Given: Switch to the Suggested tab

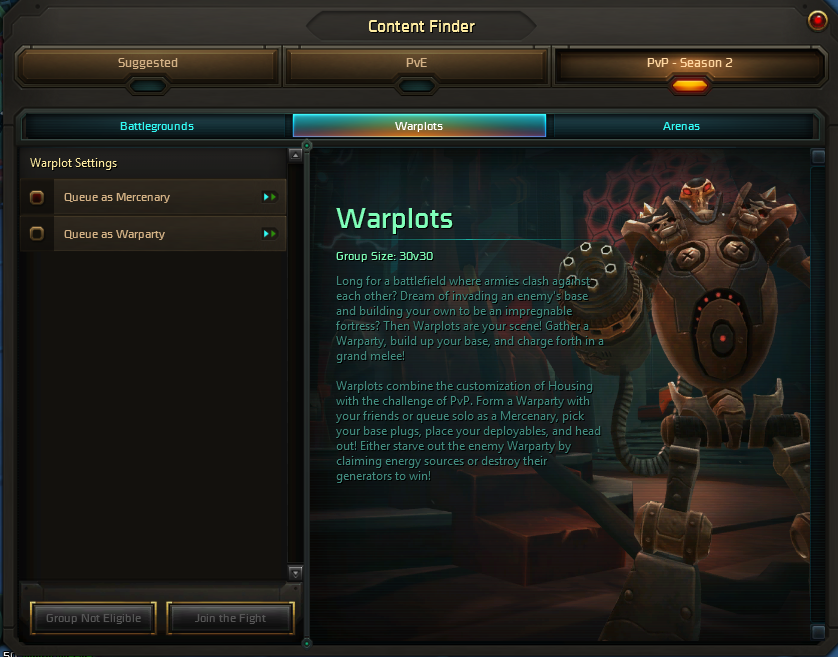Looking at the screenshot, I should click(x=148, y=63).
